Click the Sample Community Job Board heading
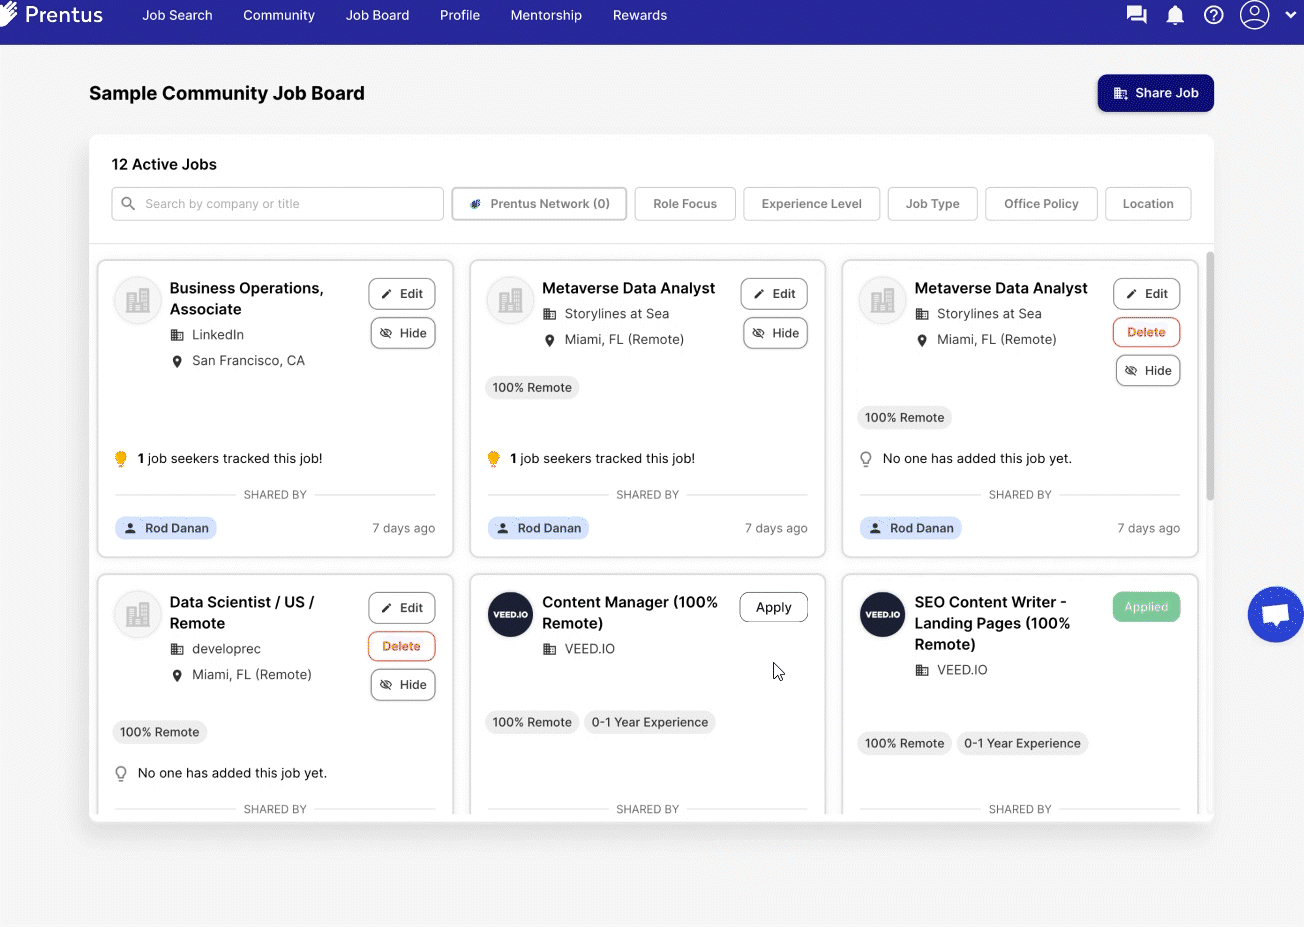The width and height of the screenshot is (1304, 927). [x=227, y=93]
